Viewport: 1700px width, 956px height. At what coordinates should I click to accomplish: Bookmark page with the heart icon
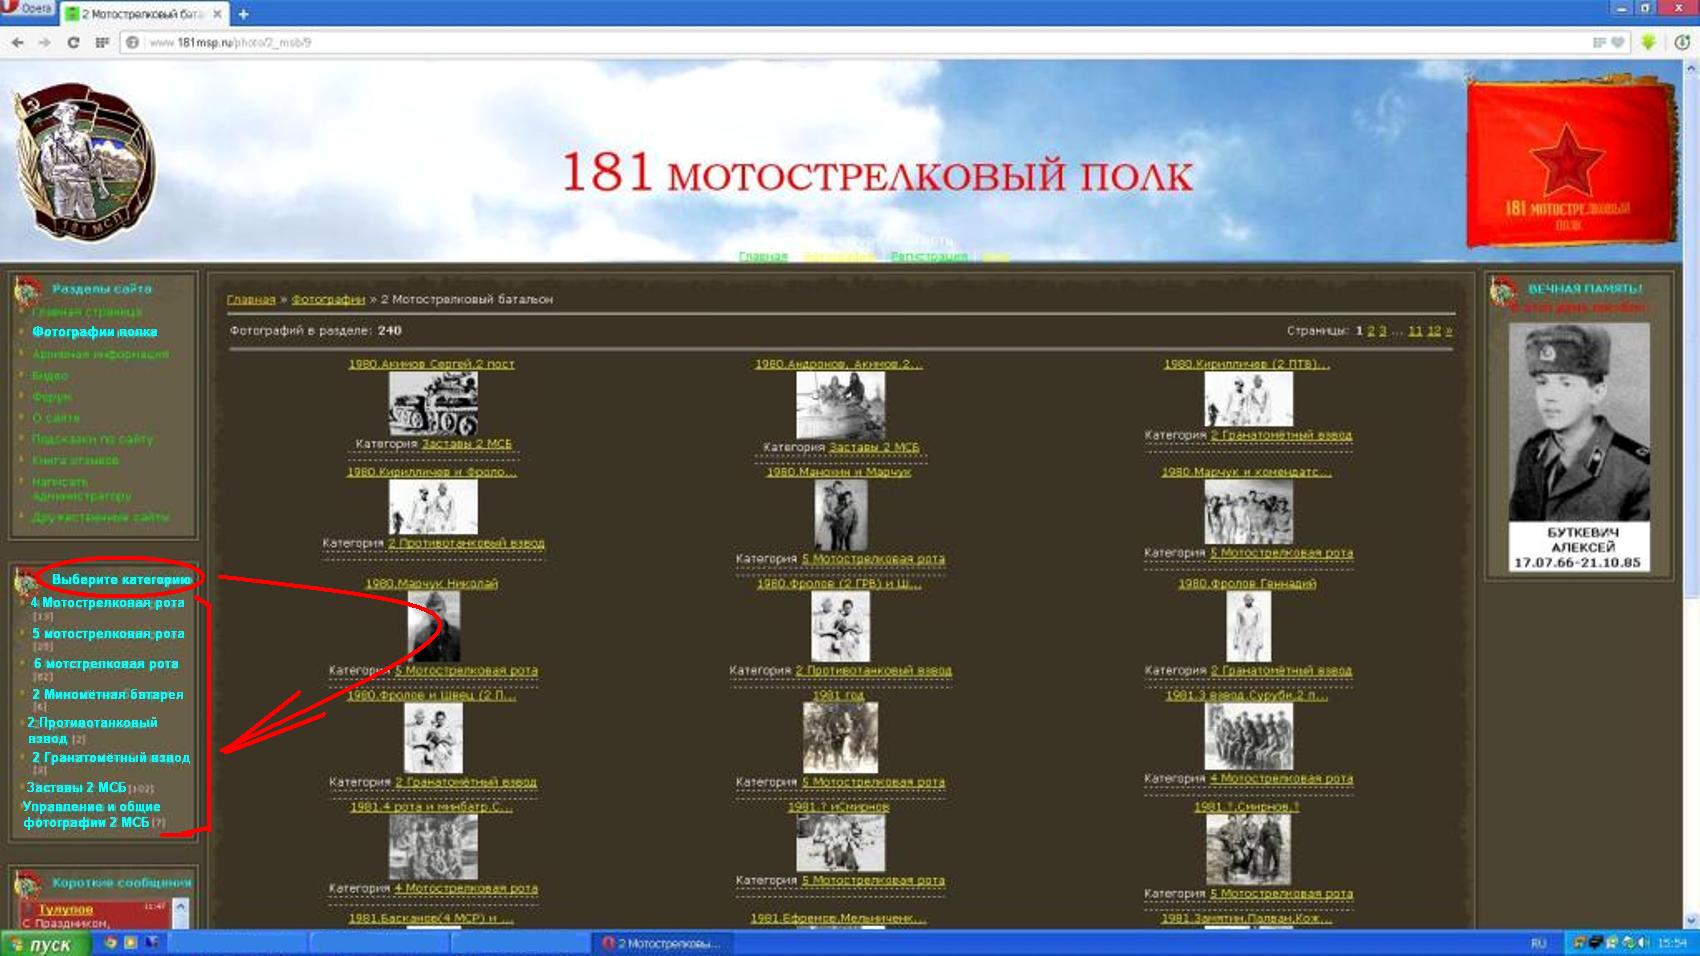point(1617,42)
